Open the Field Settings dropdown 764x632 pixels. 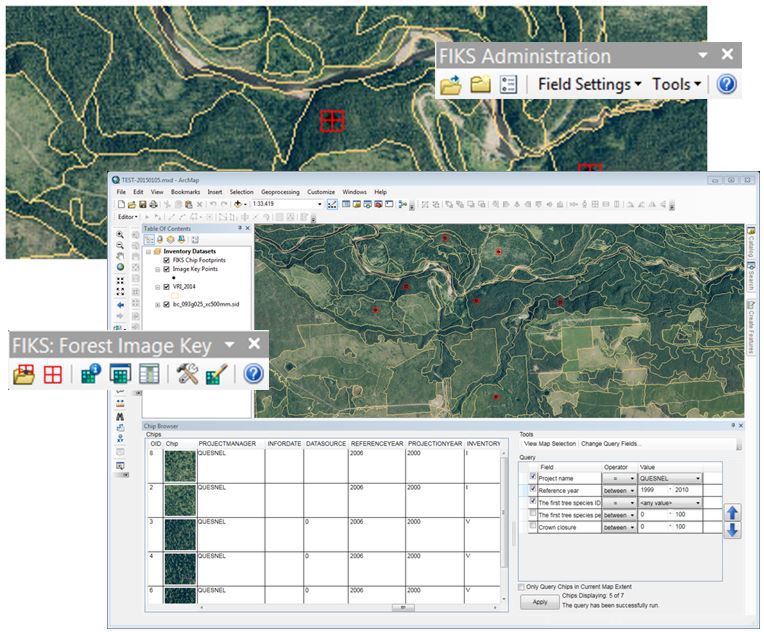(590, 84)
